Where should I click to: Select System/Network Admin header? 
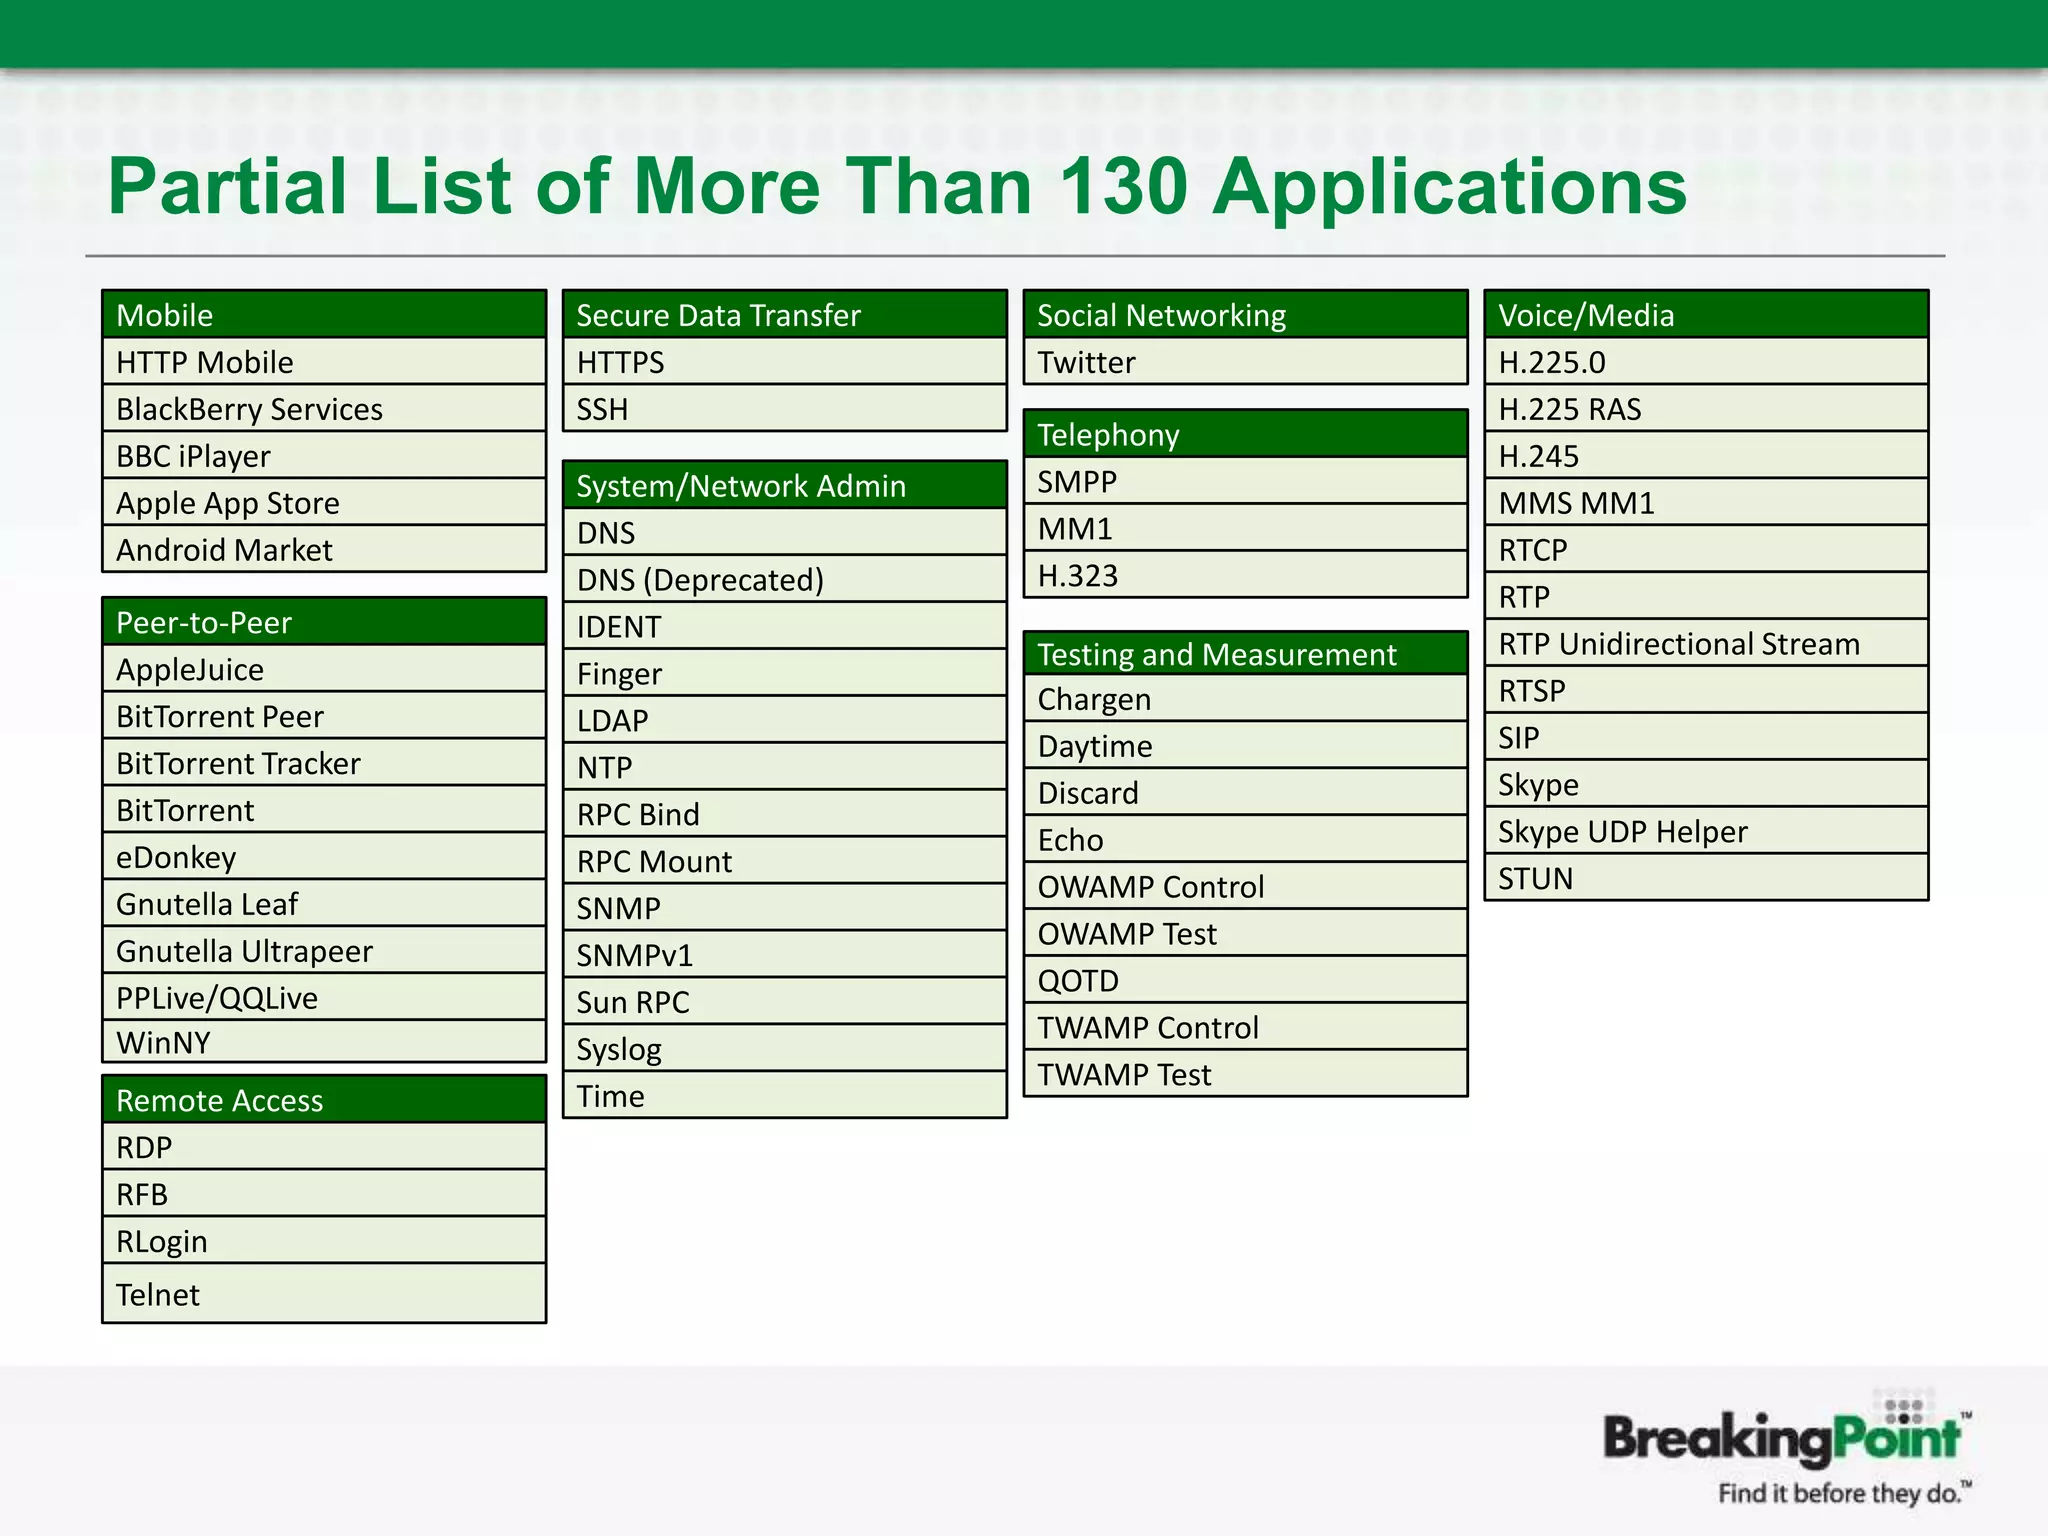pyautogui.click(x=784, y=486)
